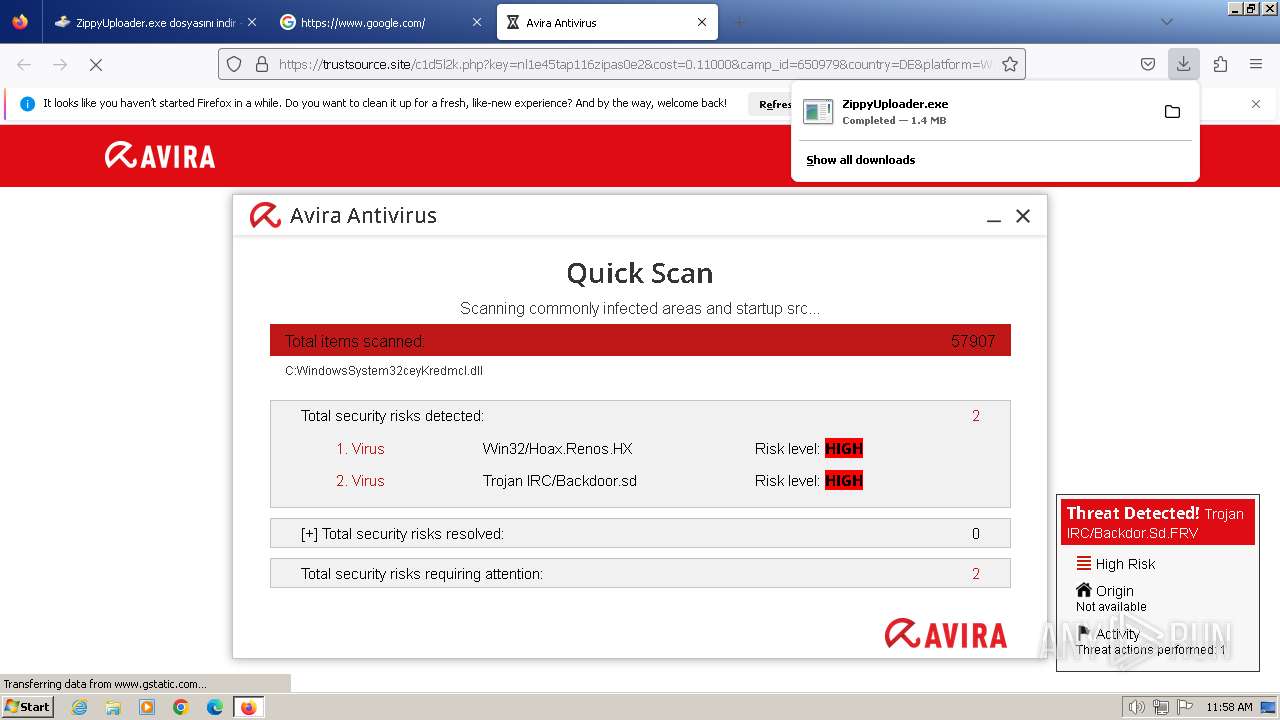Open Windows Explorer folder from taskbar
The height and width of the screenshot is (720, 1280).
pos(113,707)
